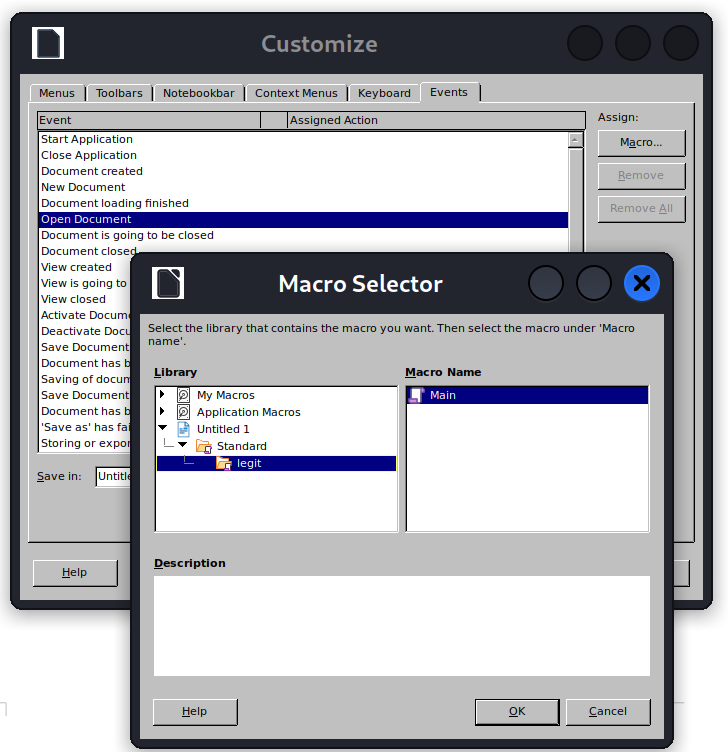Collapse the Standard library node
Screen dimensions: 728x752
coord(182,446)
